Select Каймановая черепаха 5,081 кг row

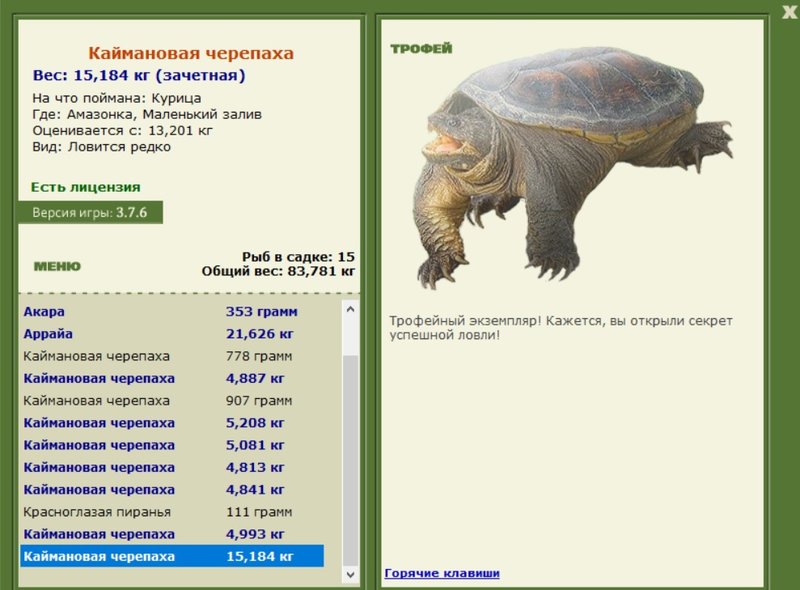[x=172, y=445]
